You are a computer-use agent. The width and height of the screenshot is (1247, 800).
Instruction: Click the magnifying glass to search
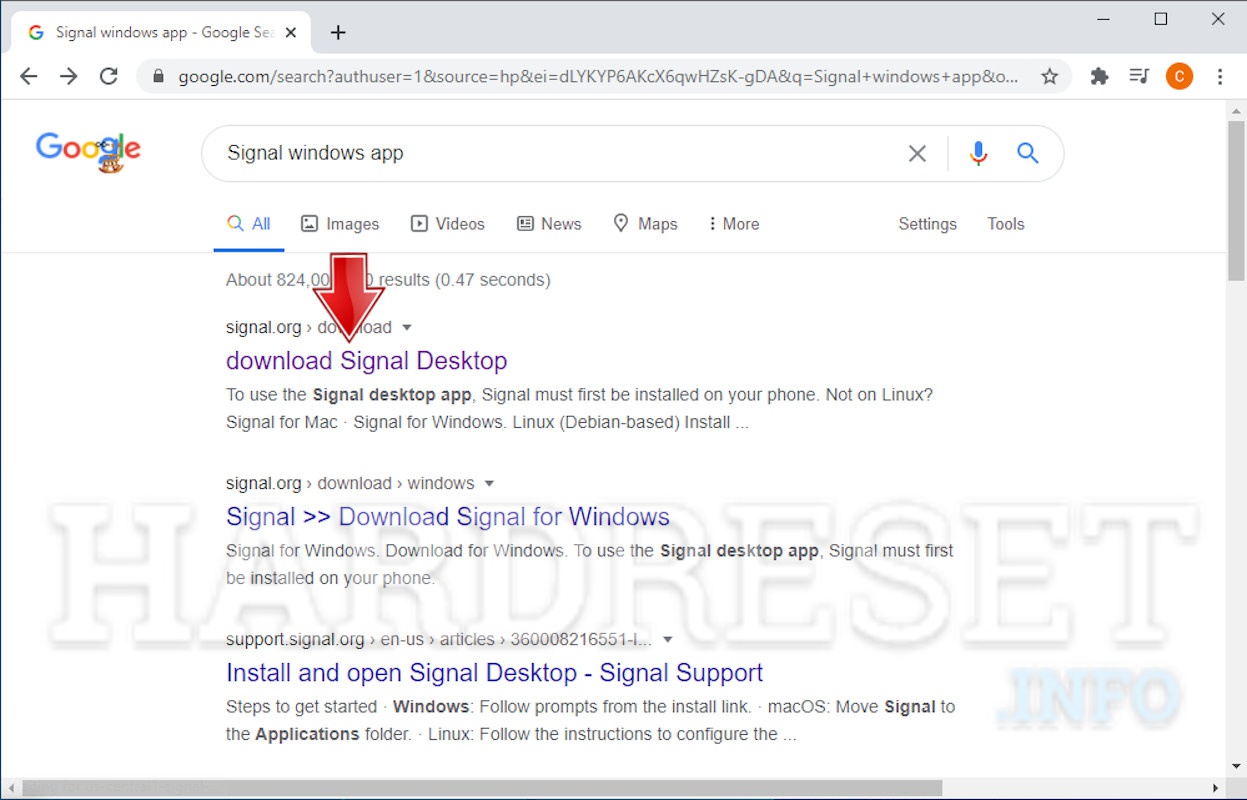pyautogui.click(x=1028, y=153)
